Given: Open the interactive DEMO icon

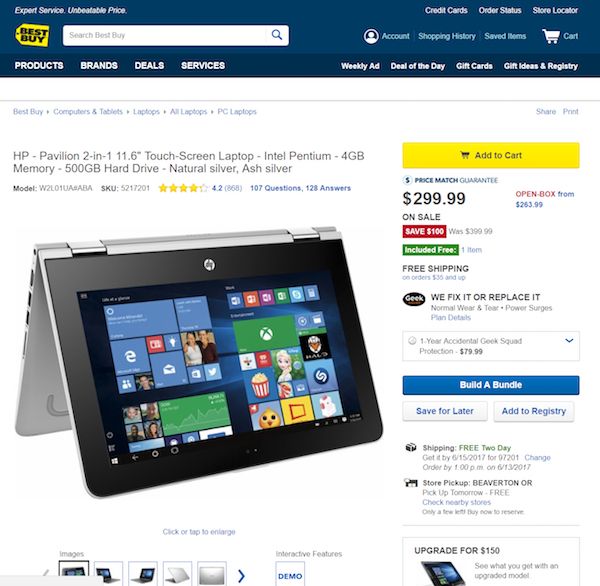Looking at the screenshot, I should tap(290, 574).
